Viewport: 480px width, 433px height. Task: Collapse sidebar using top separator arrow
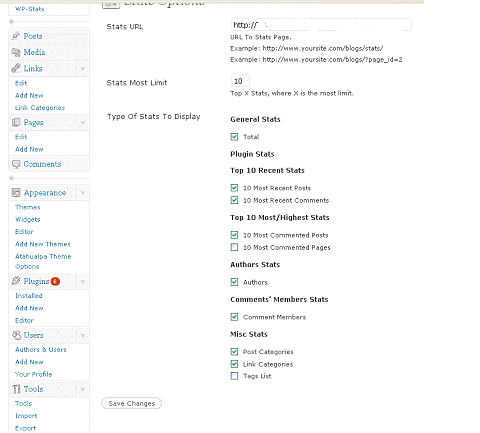pos(12,22)
